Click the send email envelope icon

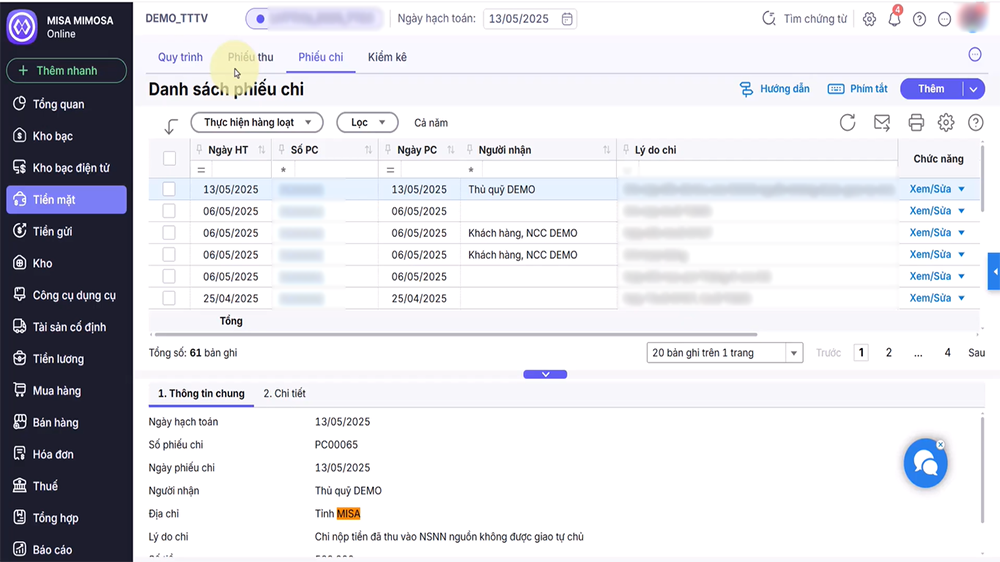pyautogui.click(x=882, y=123)
